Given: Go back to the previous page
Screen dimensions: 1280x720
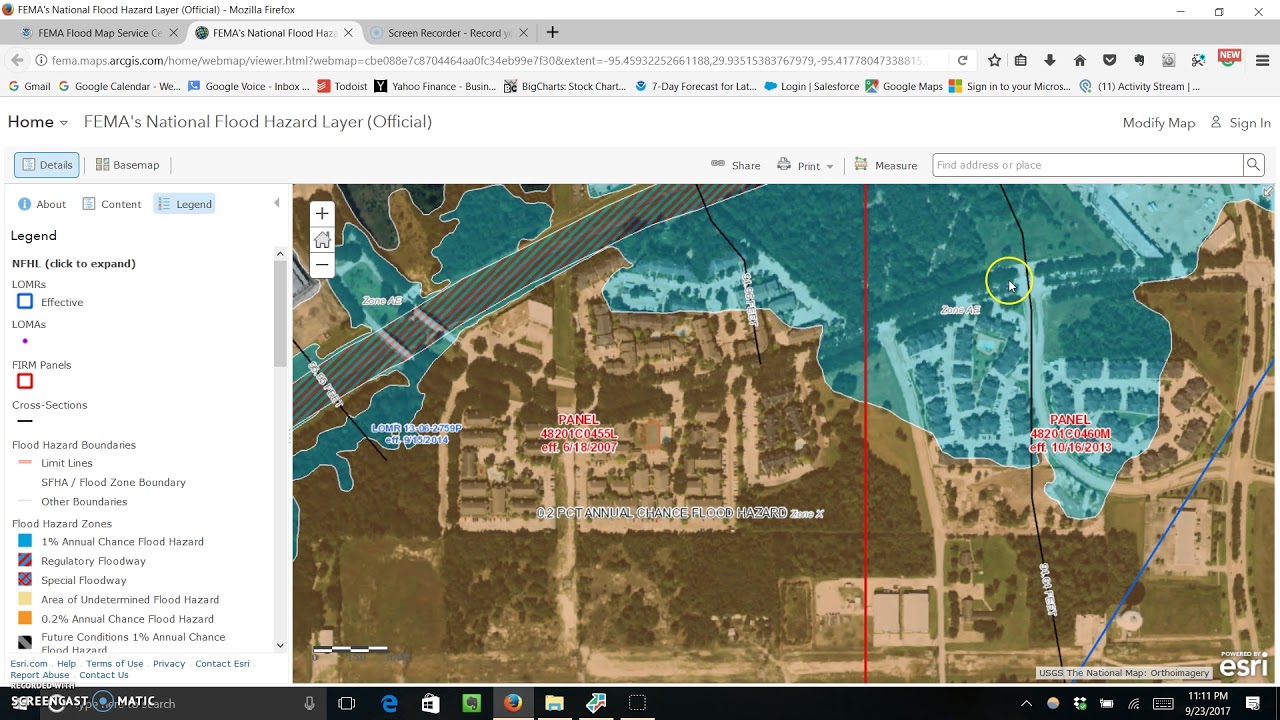Looking at the screenshot, I should point(17,60).
